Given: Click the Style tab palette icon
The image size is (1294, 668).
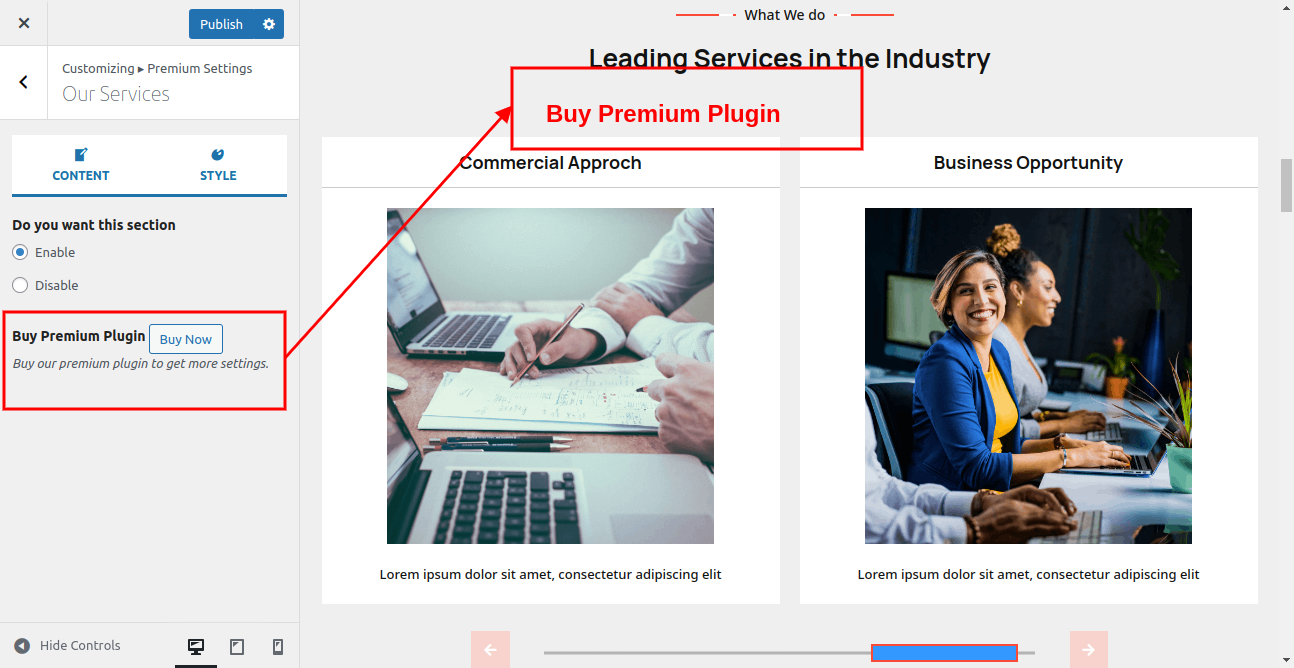Looking at the screenshot, I should 218,154.
